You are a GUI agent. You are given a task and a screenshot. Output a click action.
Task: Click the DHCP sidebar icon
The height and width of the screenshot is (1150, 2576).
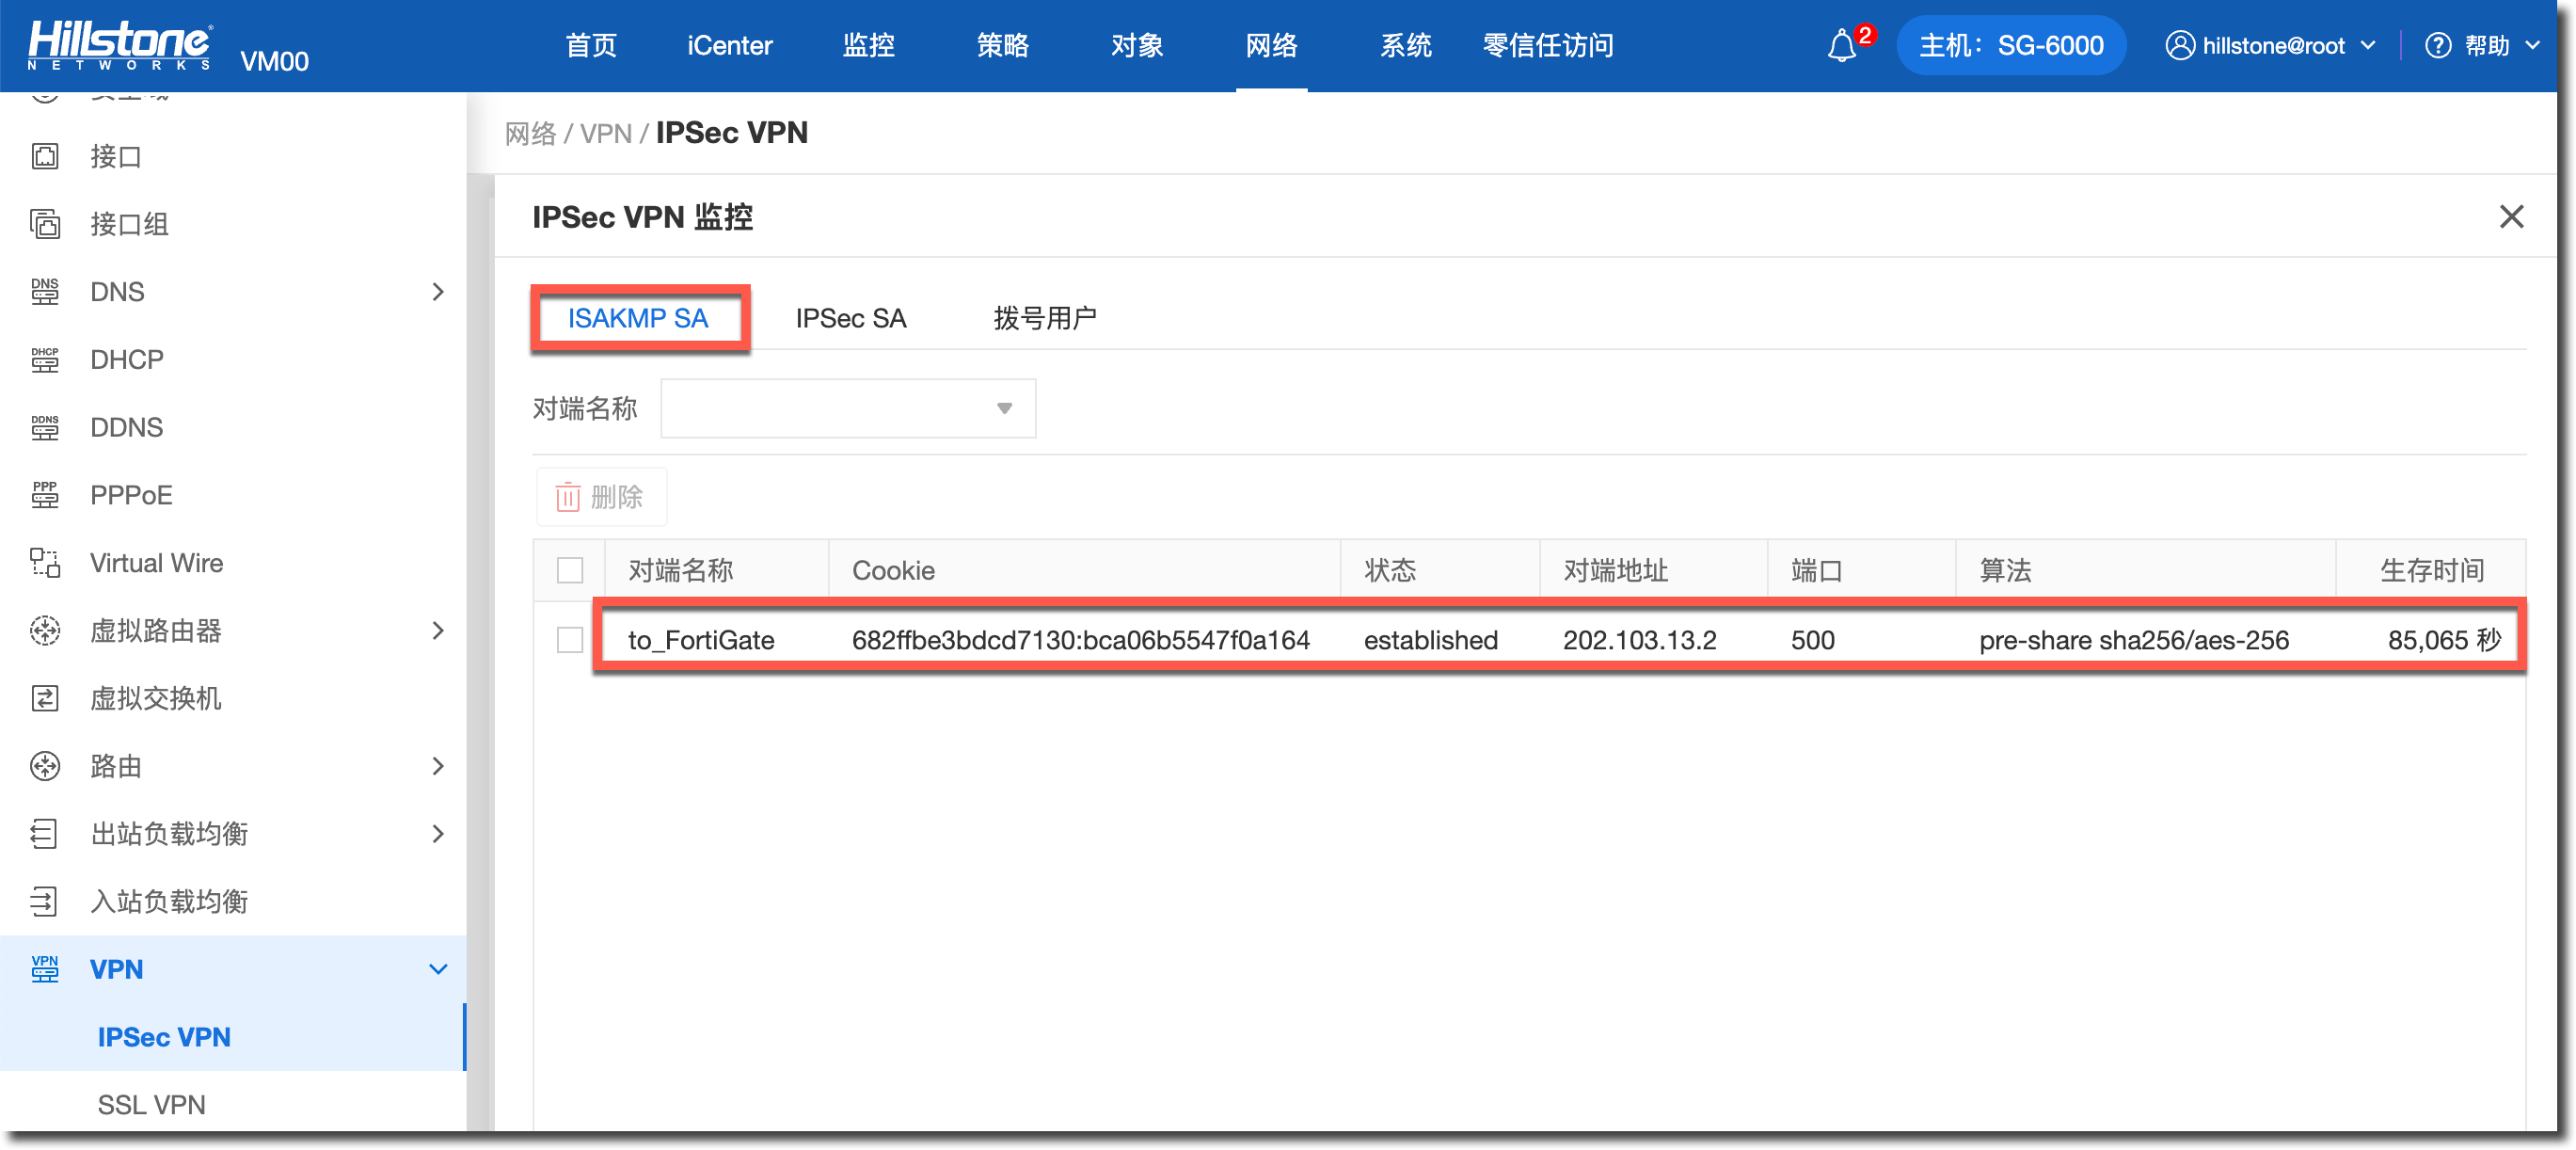(x=45, y=360)
